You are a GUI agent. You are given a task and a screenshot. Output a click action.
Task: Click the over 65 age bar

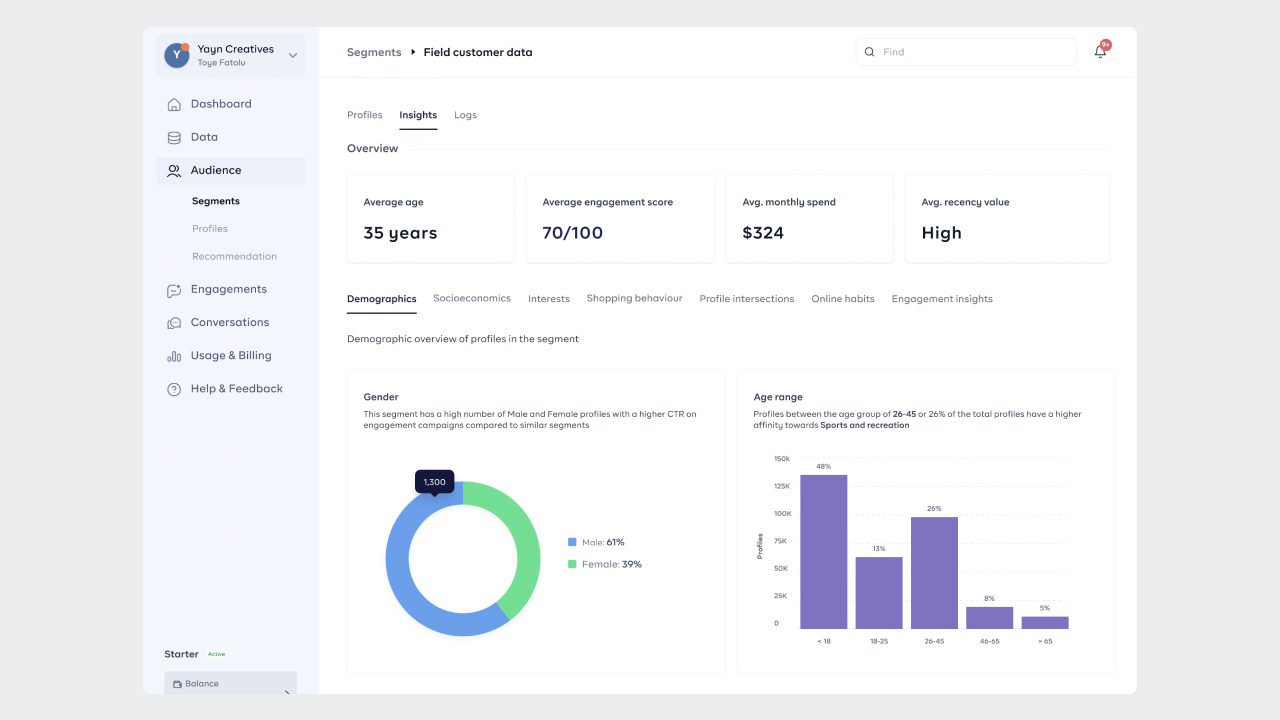1045,622
